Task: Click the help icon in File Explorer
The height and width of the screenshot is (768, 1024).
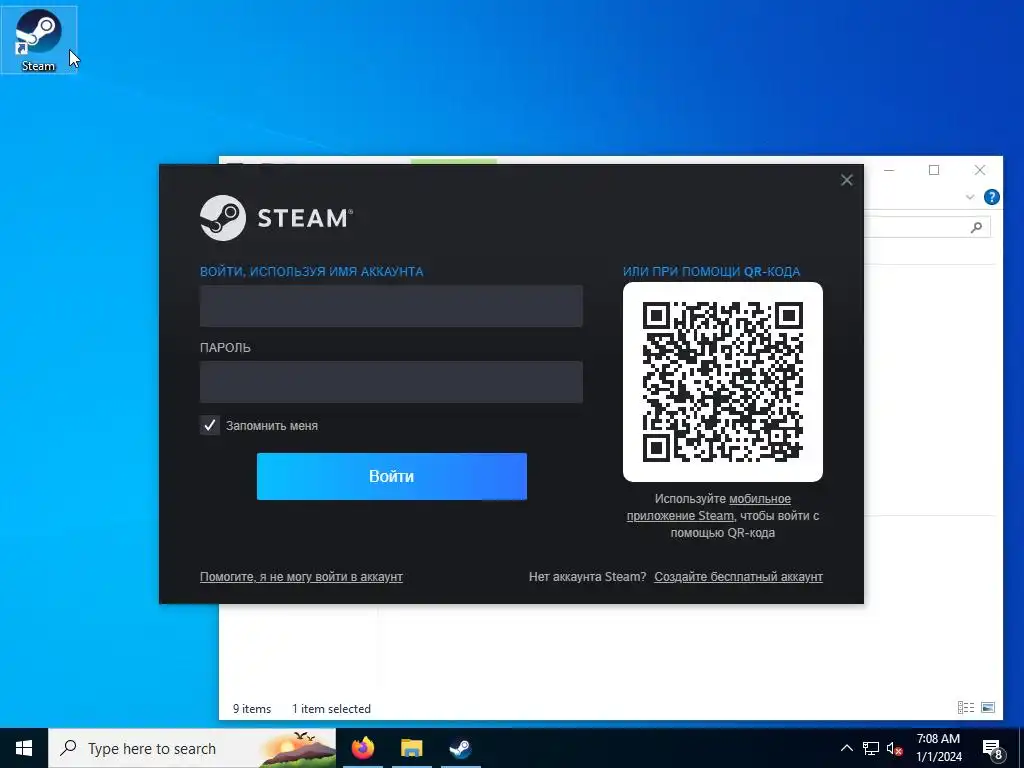Action: 991,197
